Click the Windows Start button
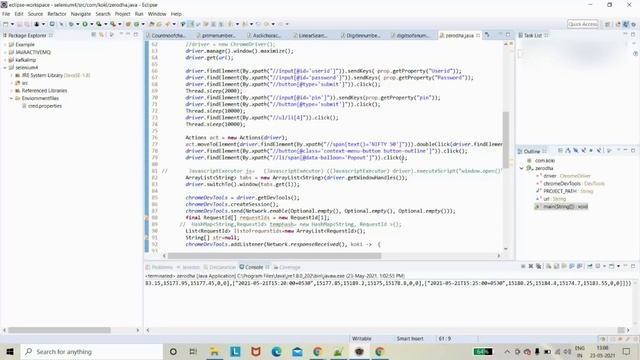The width and height of the screenshot is (640, 360). pyautogui.click(x=10, y=351)
